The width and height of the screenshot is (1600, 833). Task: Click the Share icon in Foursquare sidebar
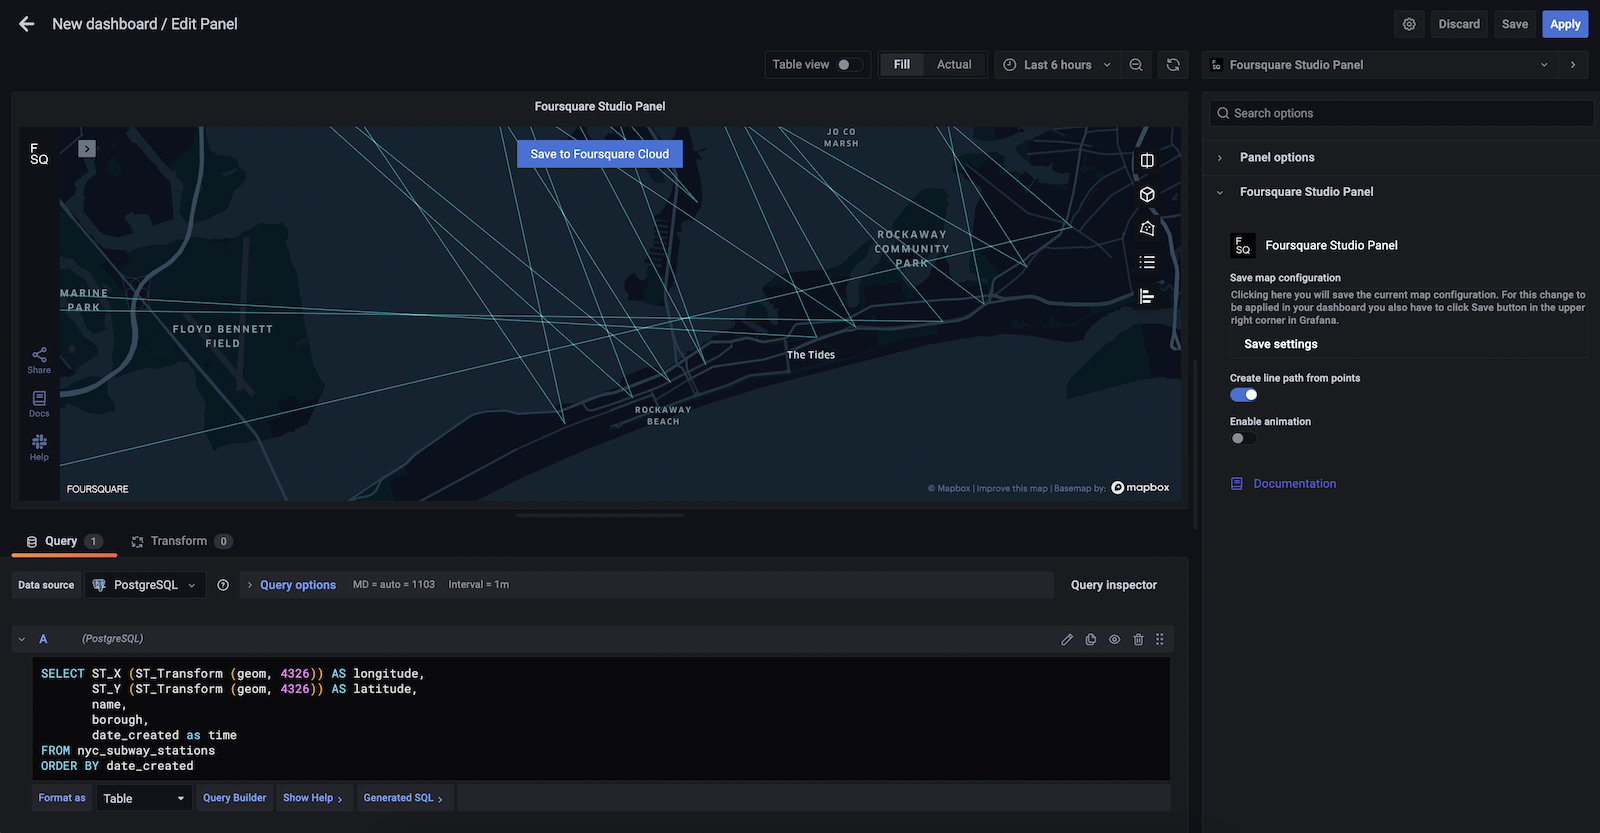pyautogui.click(x=39, y=361)
